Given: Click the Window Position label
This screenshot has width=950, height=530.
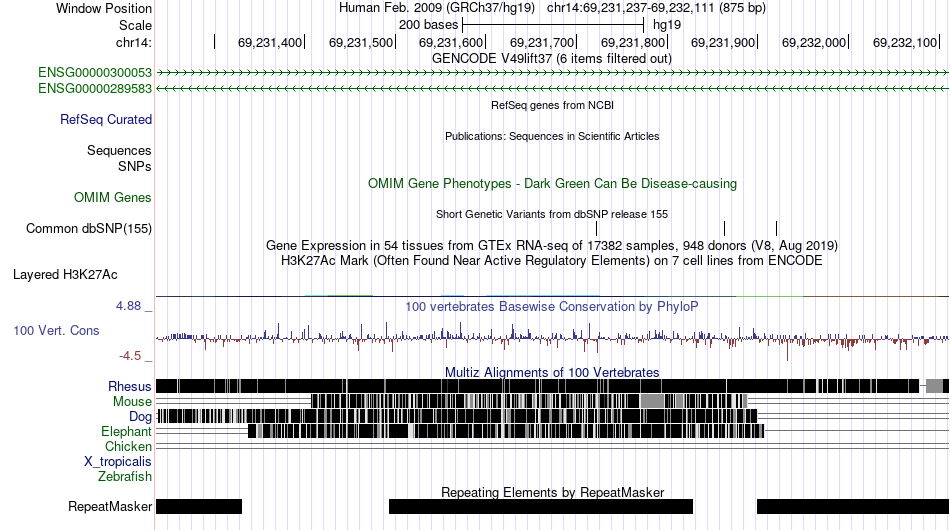Looking at the screenshot, I should tap(104, 8).
